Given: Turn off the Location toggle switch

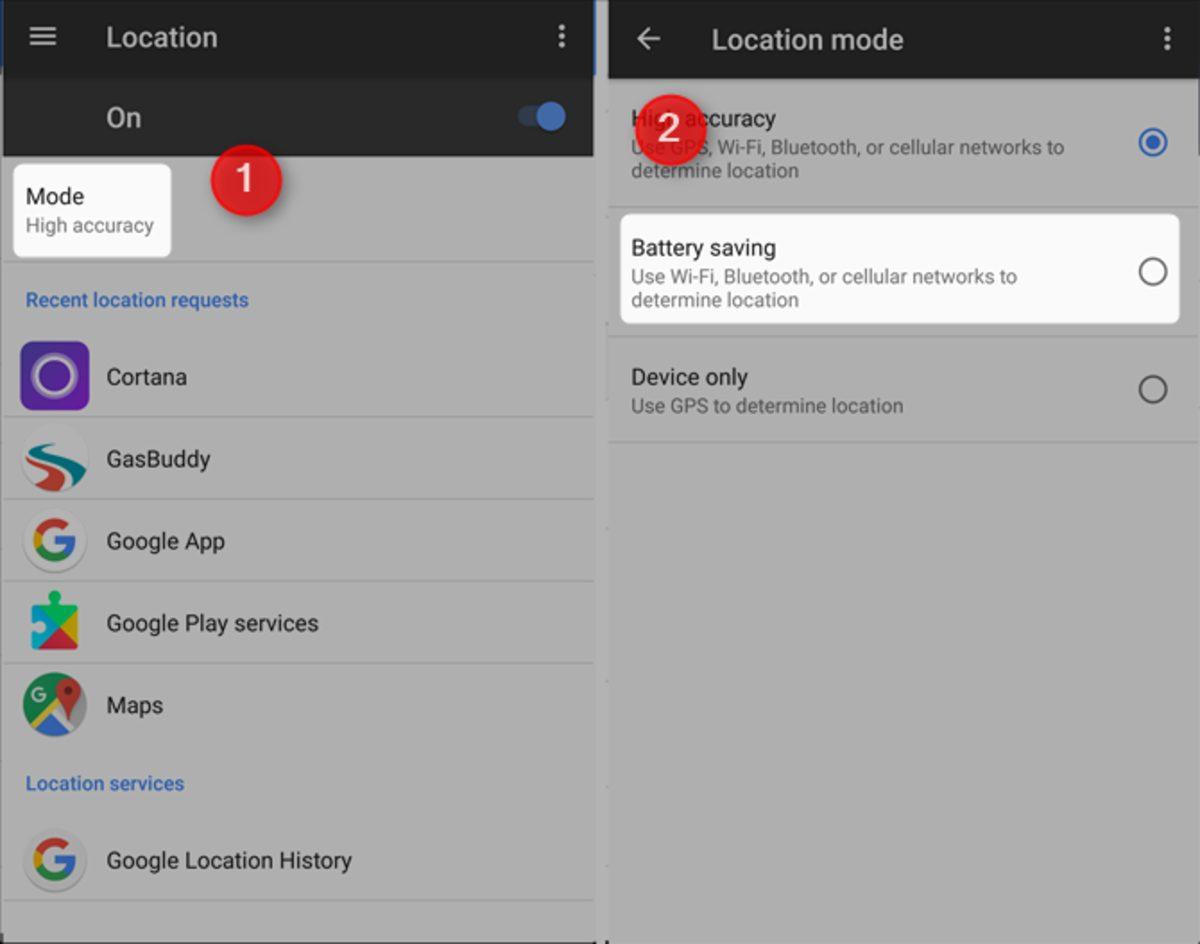Looking at the screenshot, I should pyautogui.click(x=543, y=117).
